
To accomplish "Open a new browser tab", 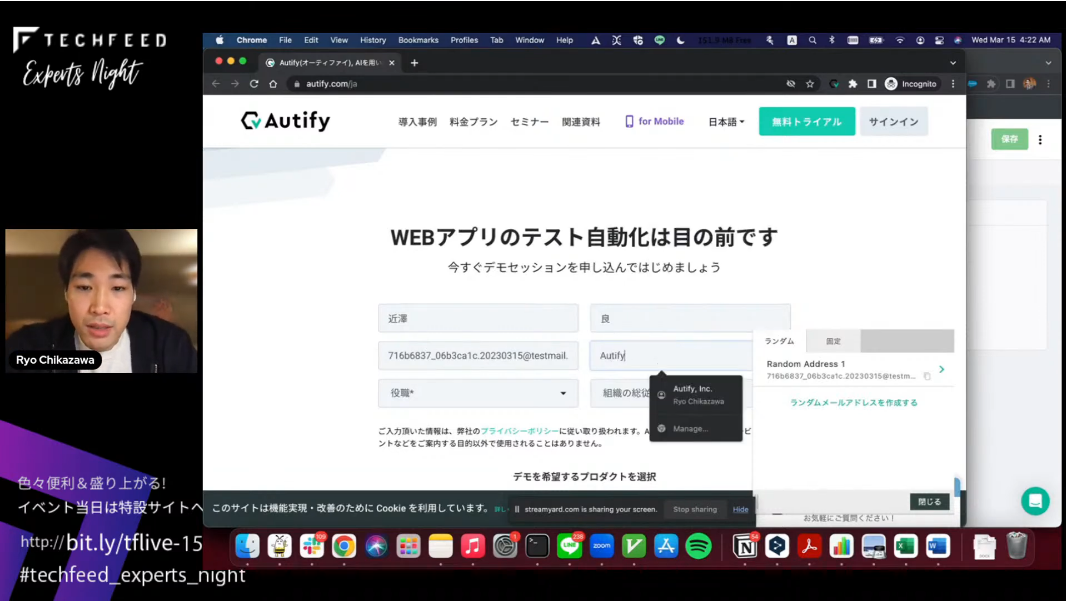I will [x=414, y=63].
